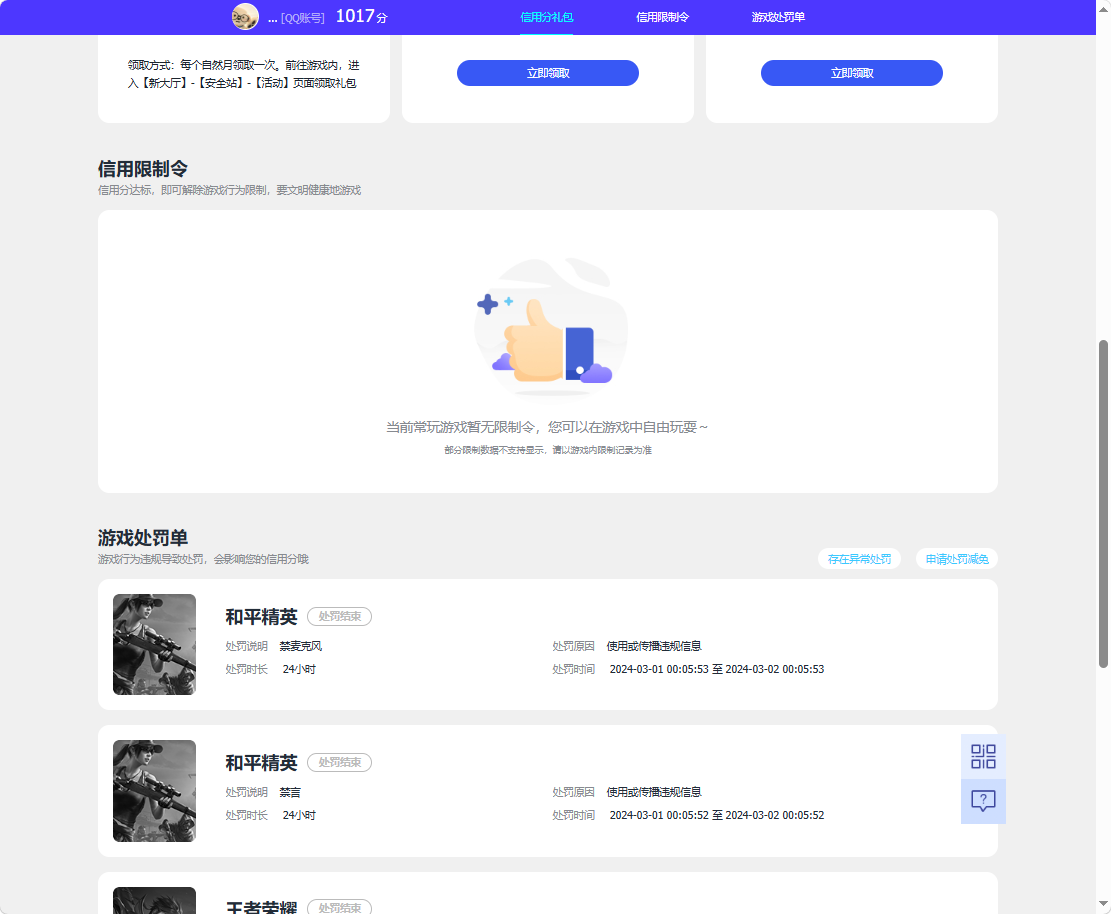
Task: Switch to 游戏处罚单 tab
Action: click(778, 17)
